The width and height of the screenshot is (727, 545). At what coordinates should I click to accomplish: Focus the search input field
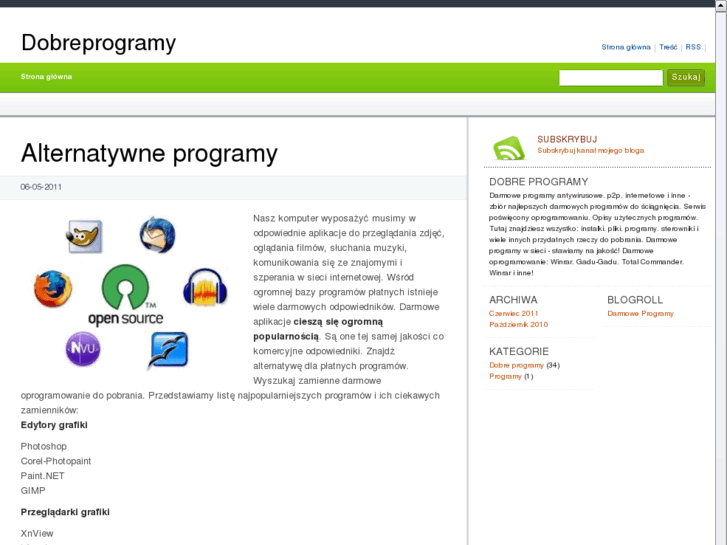(x=611, y=77)
